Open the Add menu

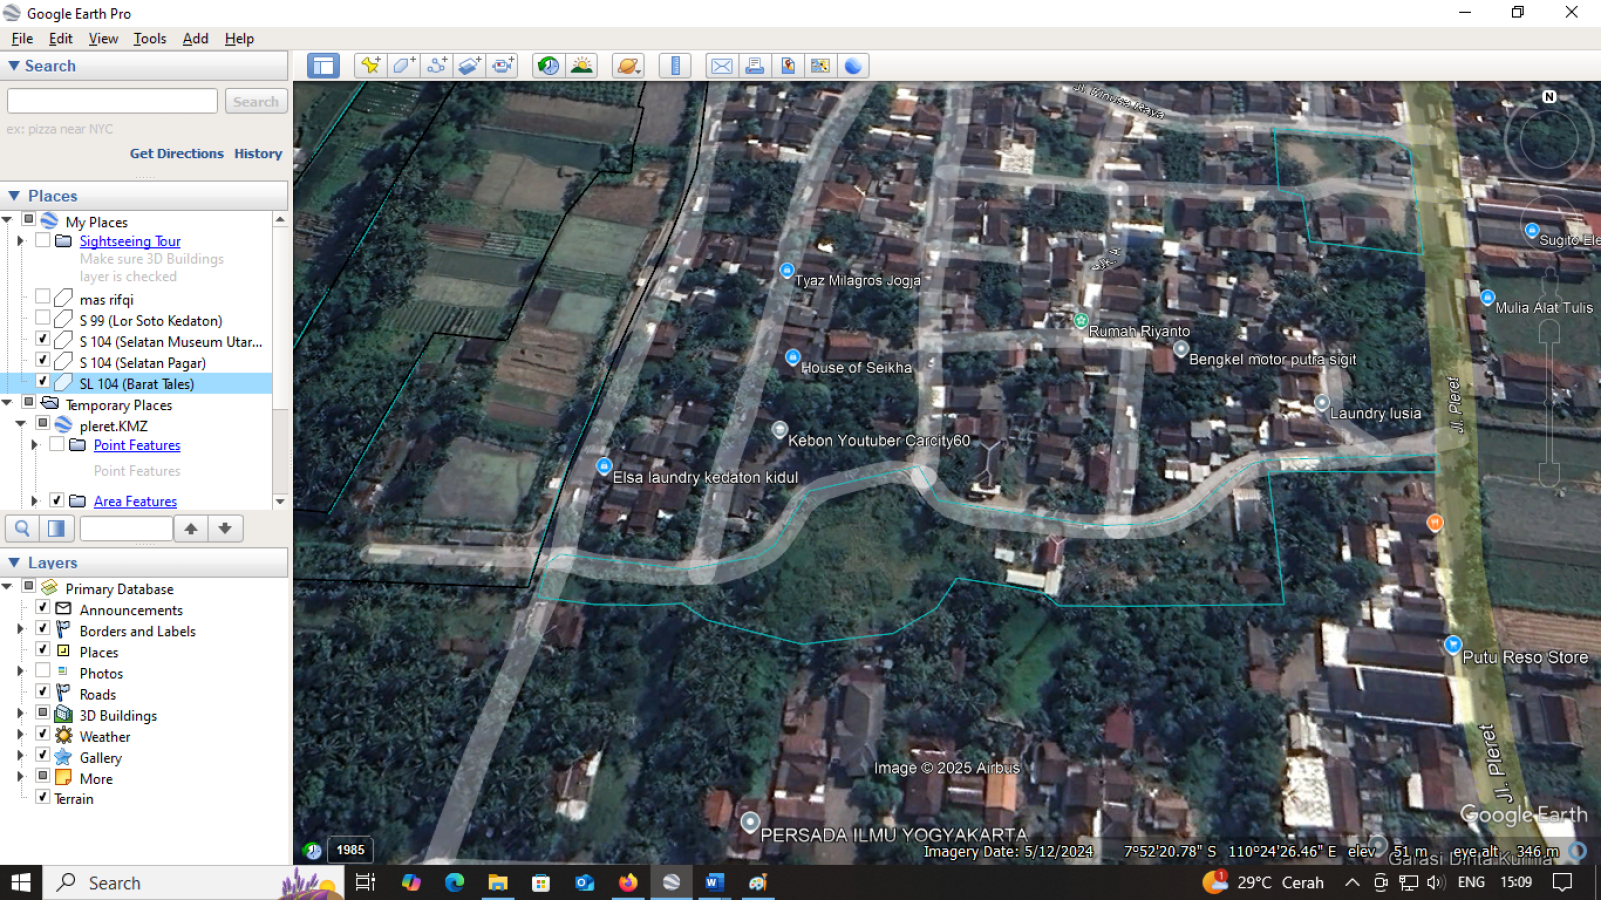pyautogui.click(x=195, y=38)
